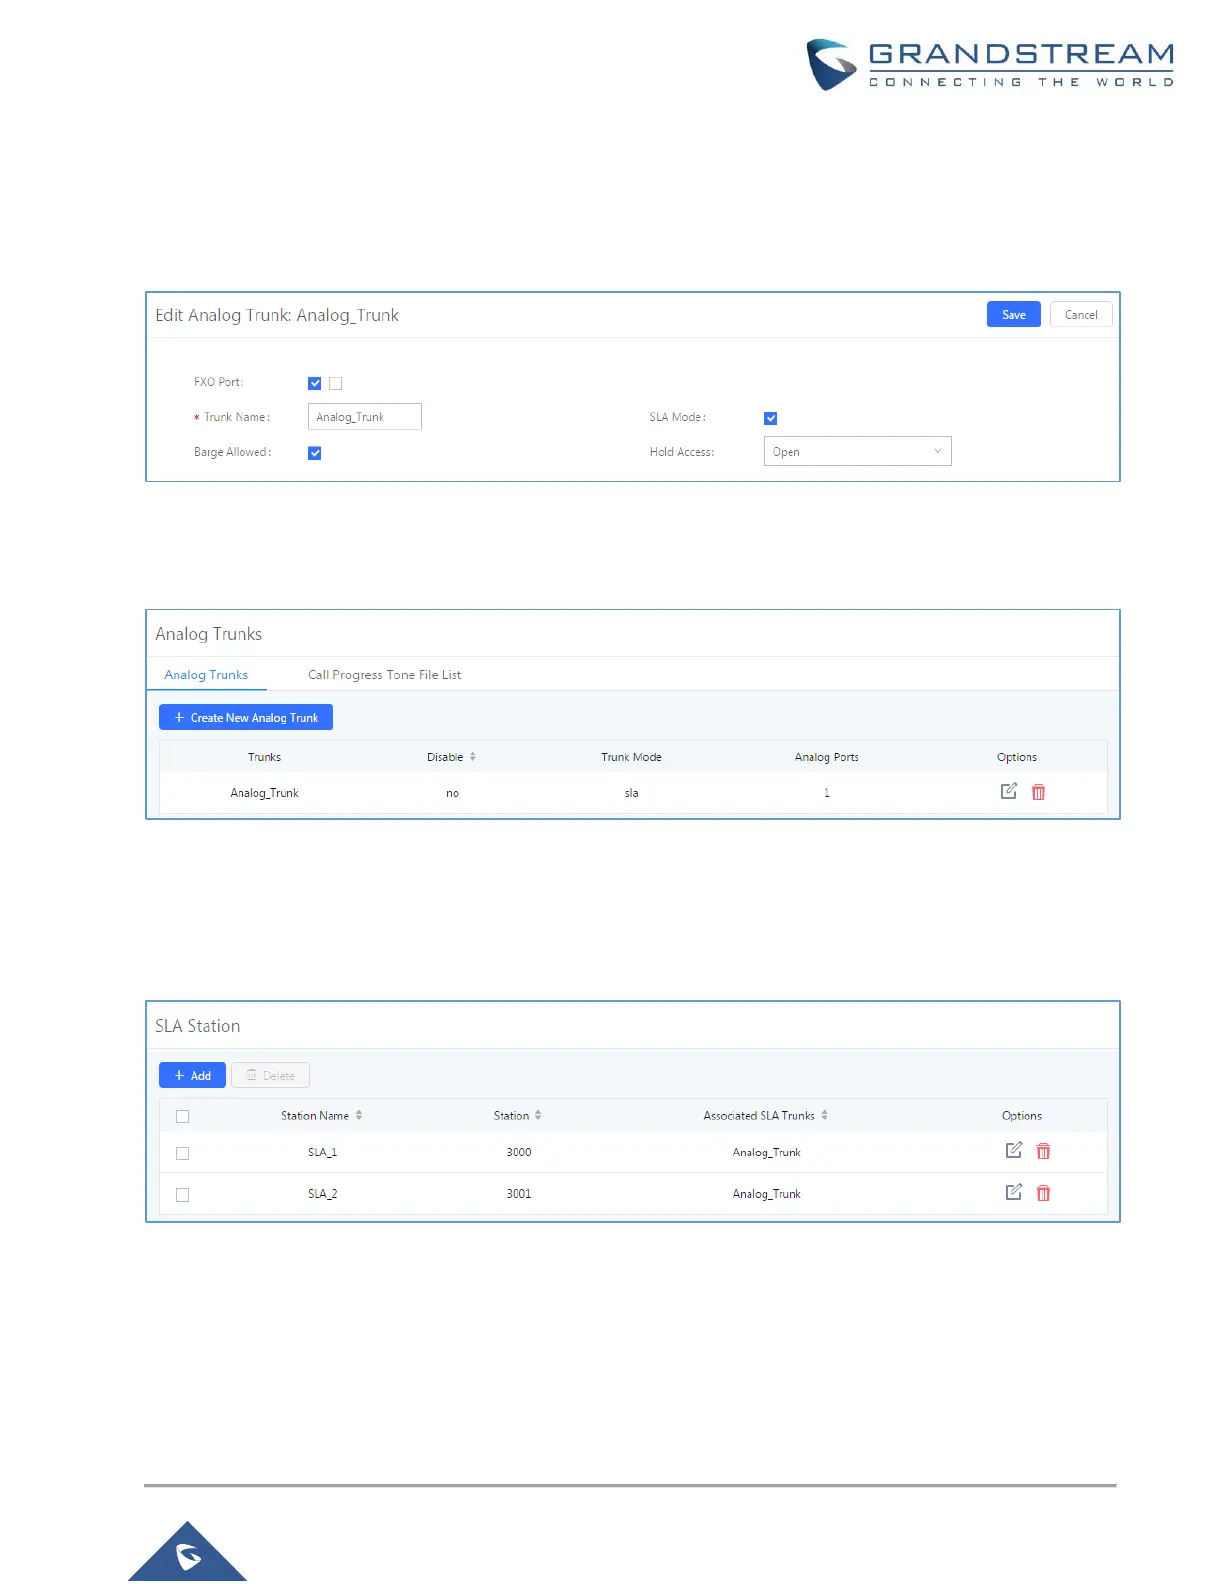
Task: Toggle the first FXO Port checkbox
Action: click(x=315, y=383)
